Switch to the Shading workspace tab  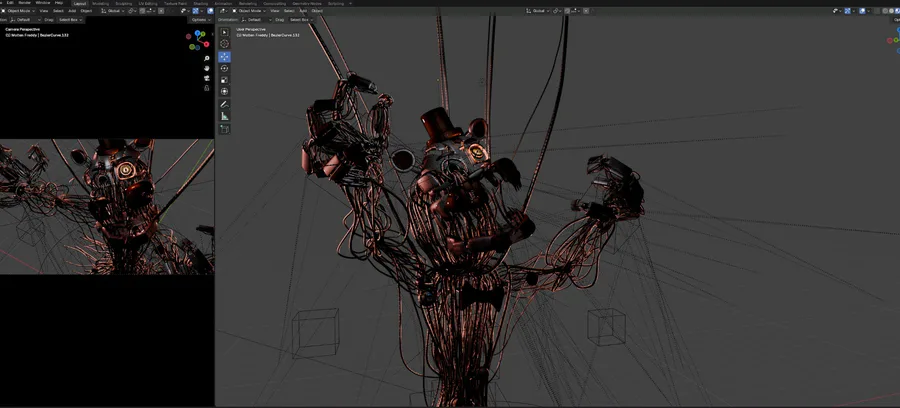pos(200,3)
